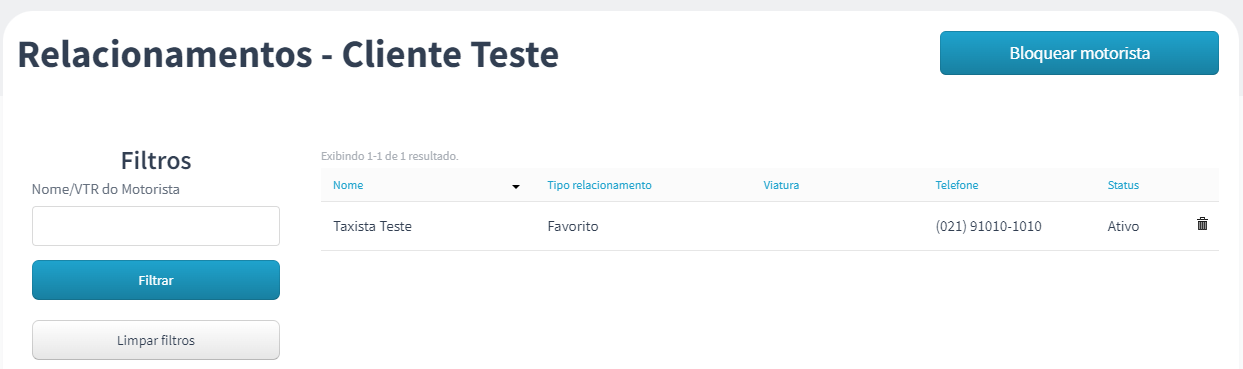Reset search using Limpar filtros

pyautogui.click(x=156, y=340)
